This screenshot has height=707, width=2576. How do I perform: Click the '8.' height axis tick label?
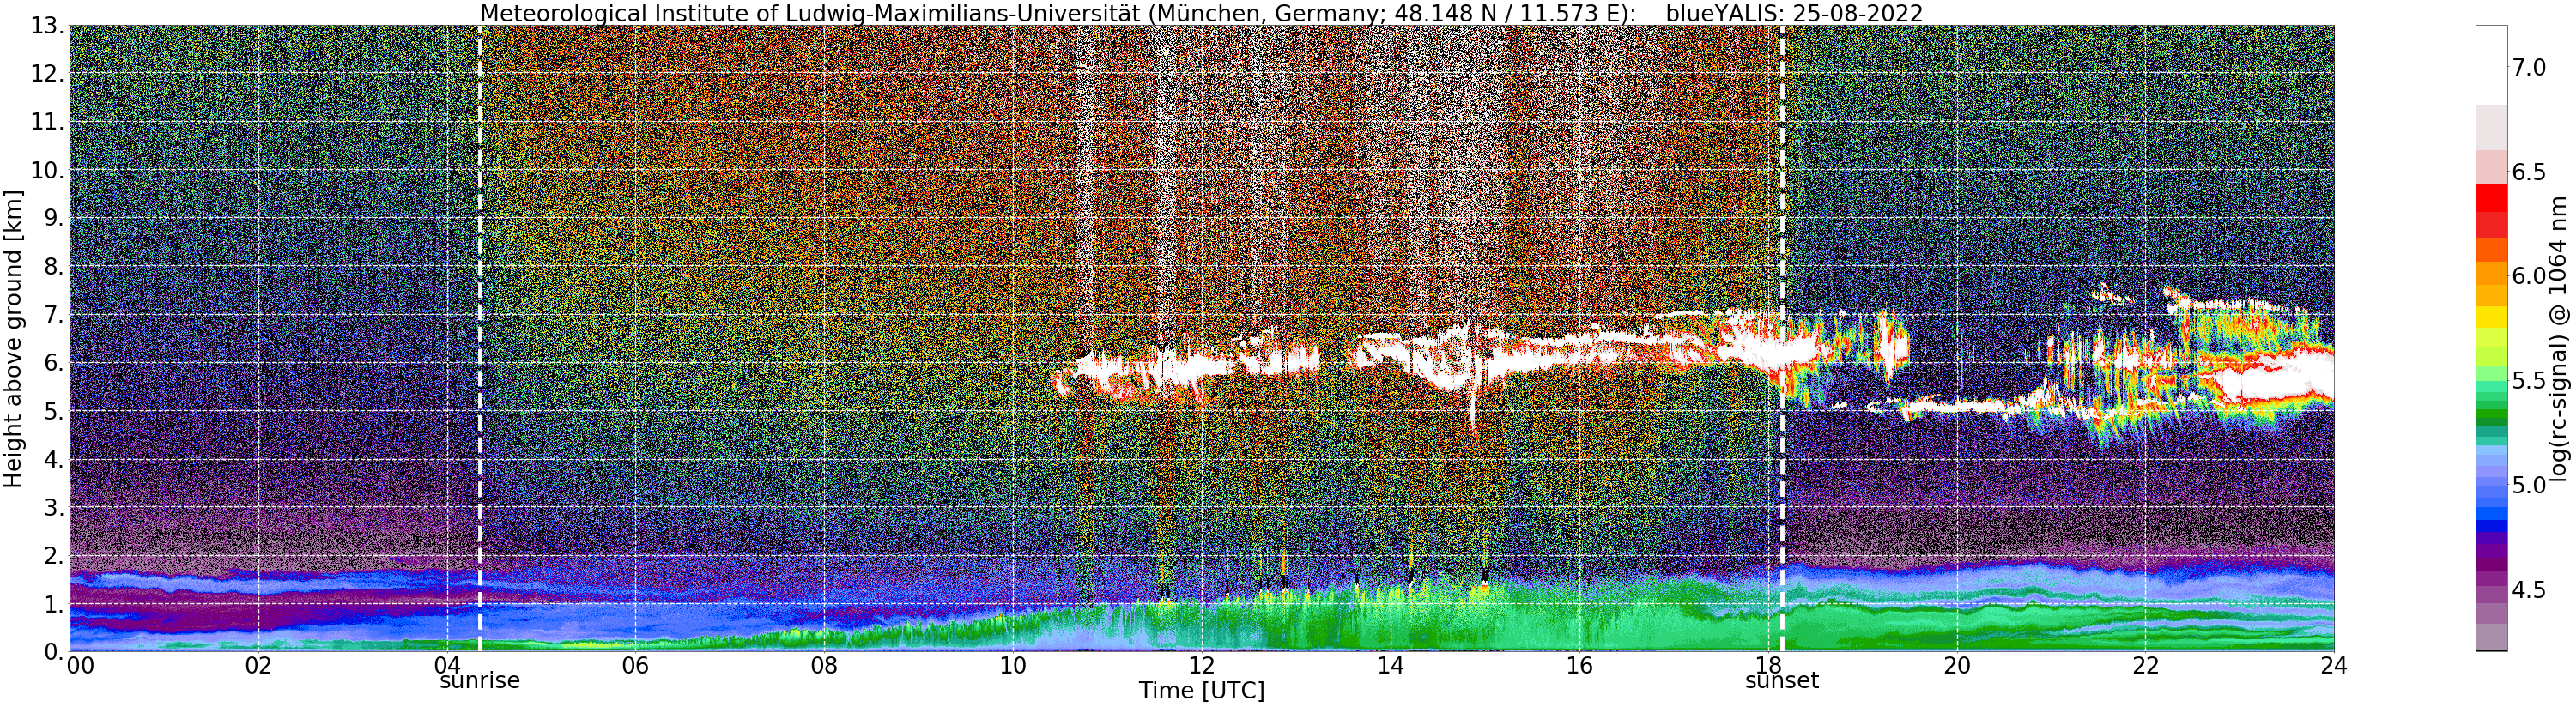54,267
